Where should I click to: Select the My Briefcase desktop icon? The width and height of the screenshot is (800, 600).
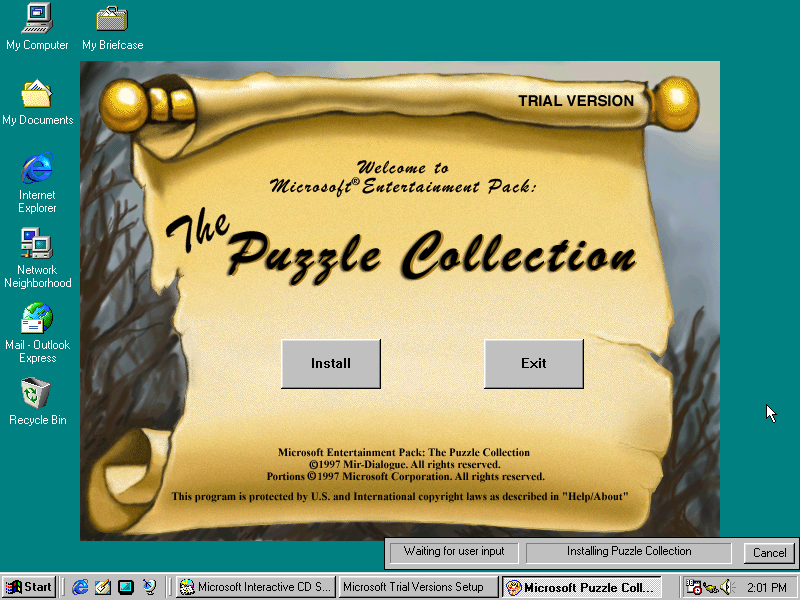pos(112,28)
